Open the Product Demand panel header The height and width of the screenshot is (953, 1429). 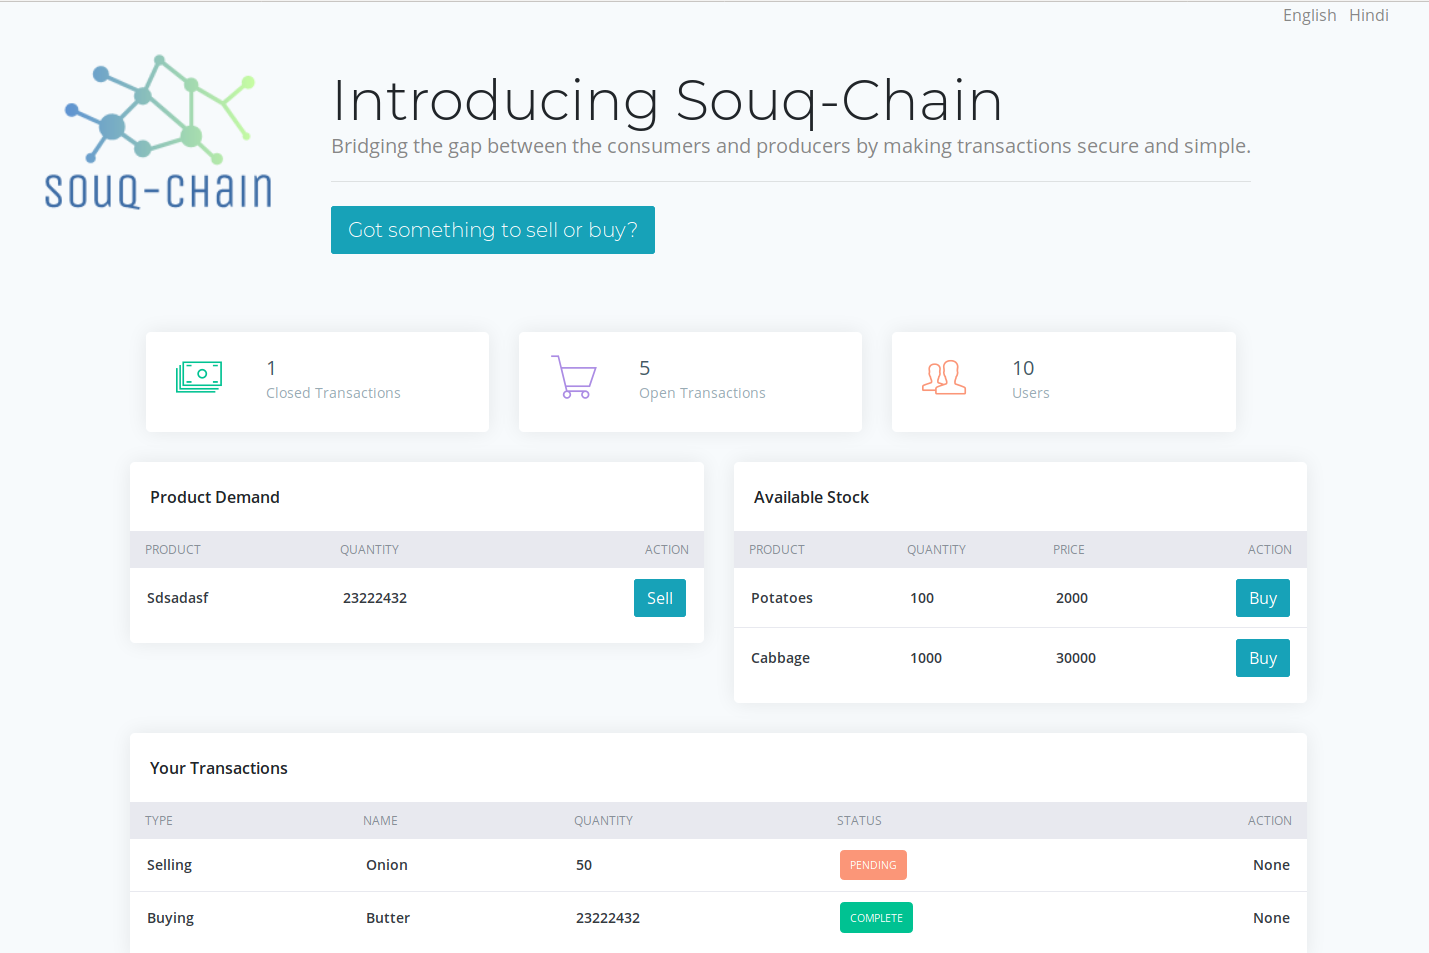click(x=215, y=496)
